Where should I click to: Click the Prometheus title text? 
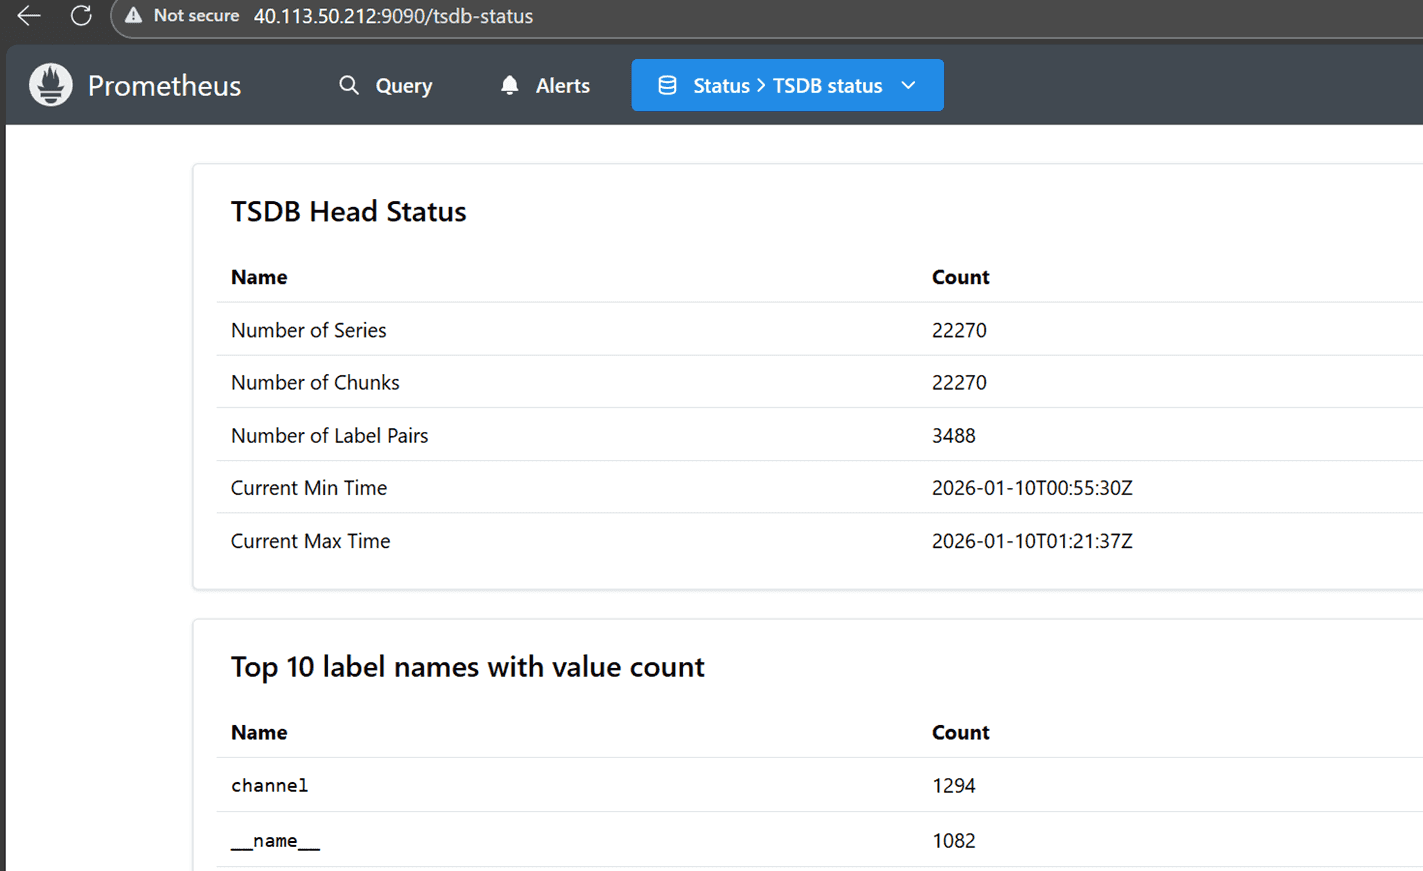pos(164,86)
